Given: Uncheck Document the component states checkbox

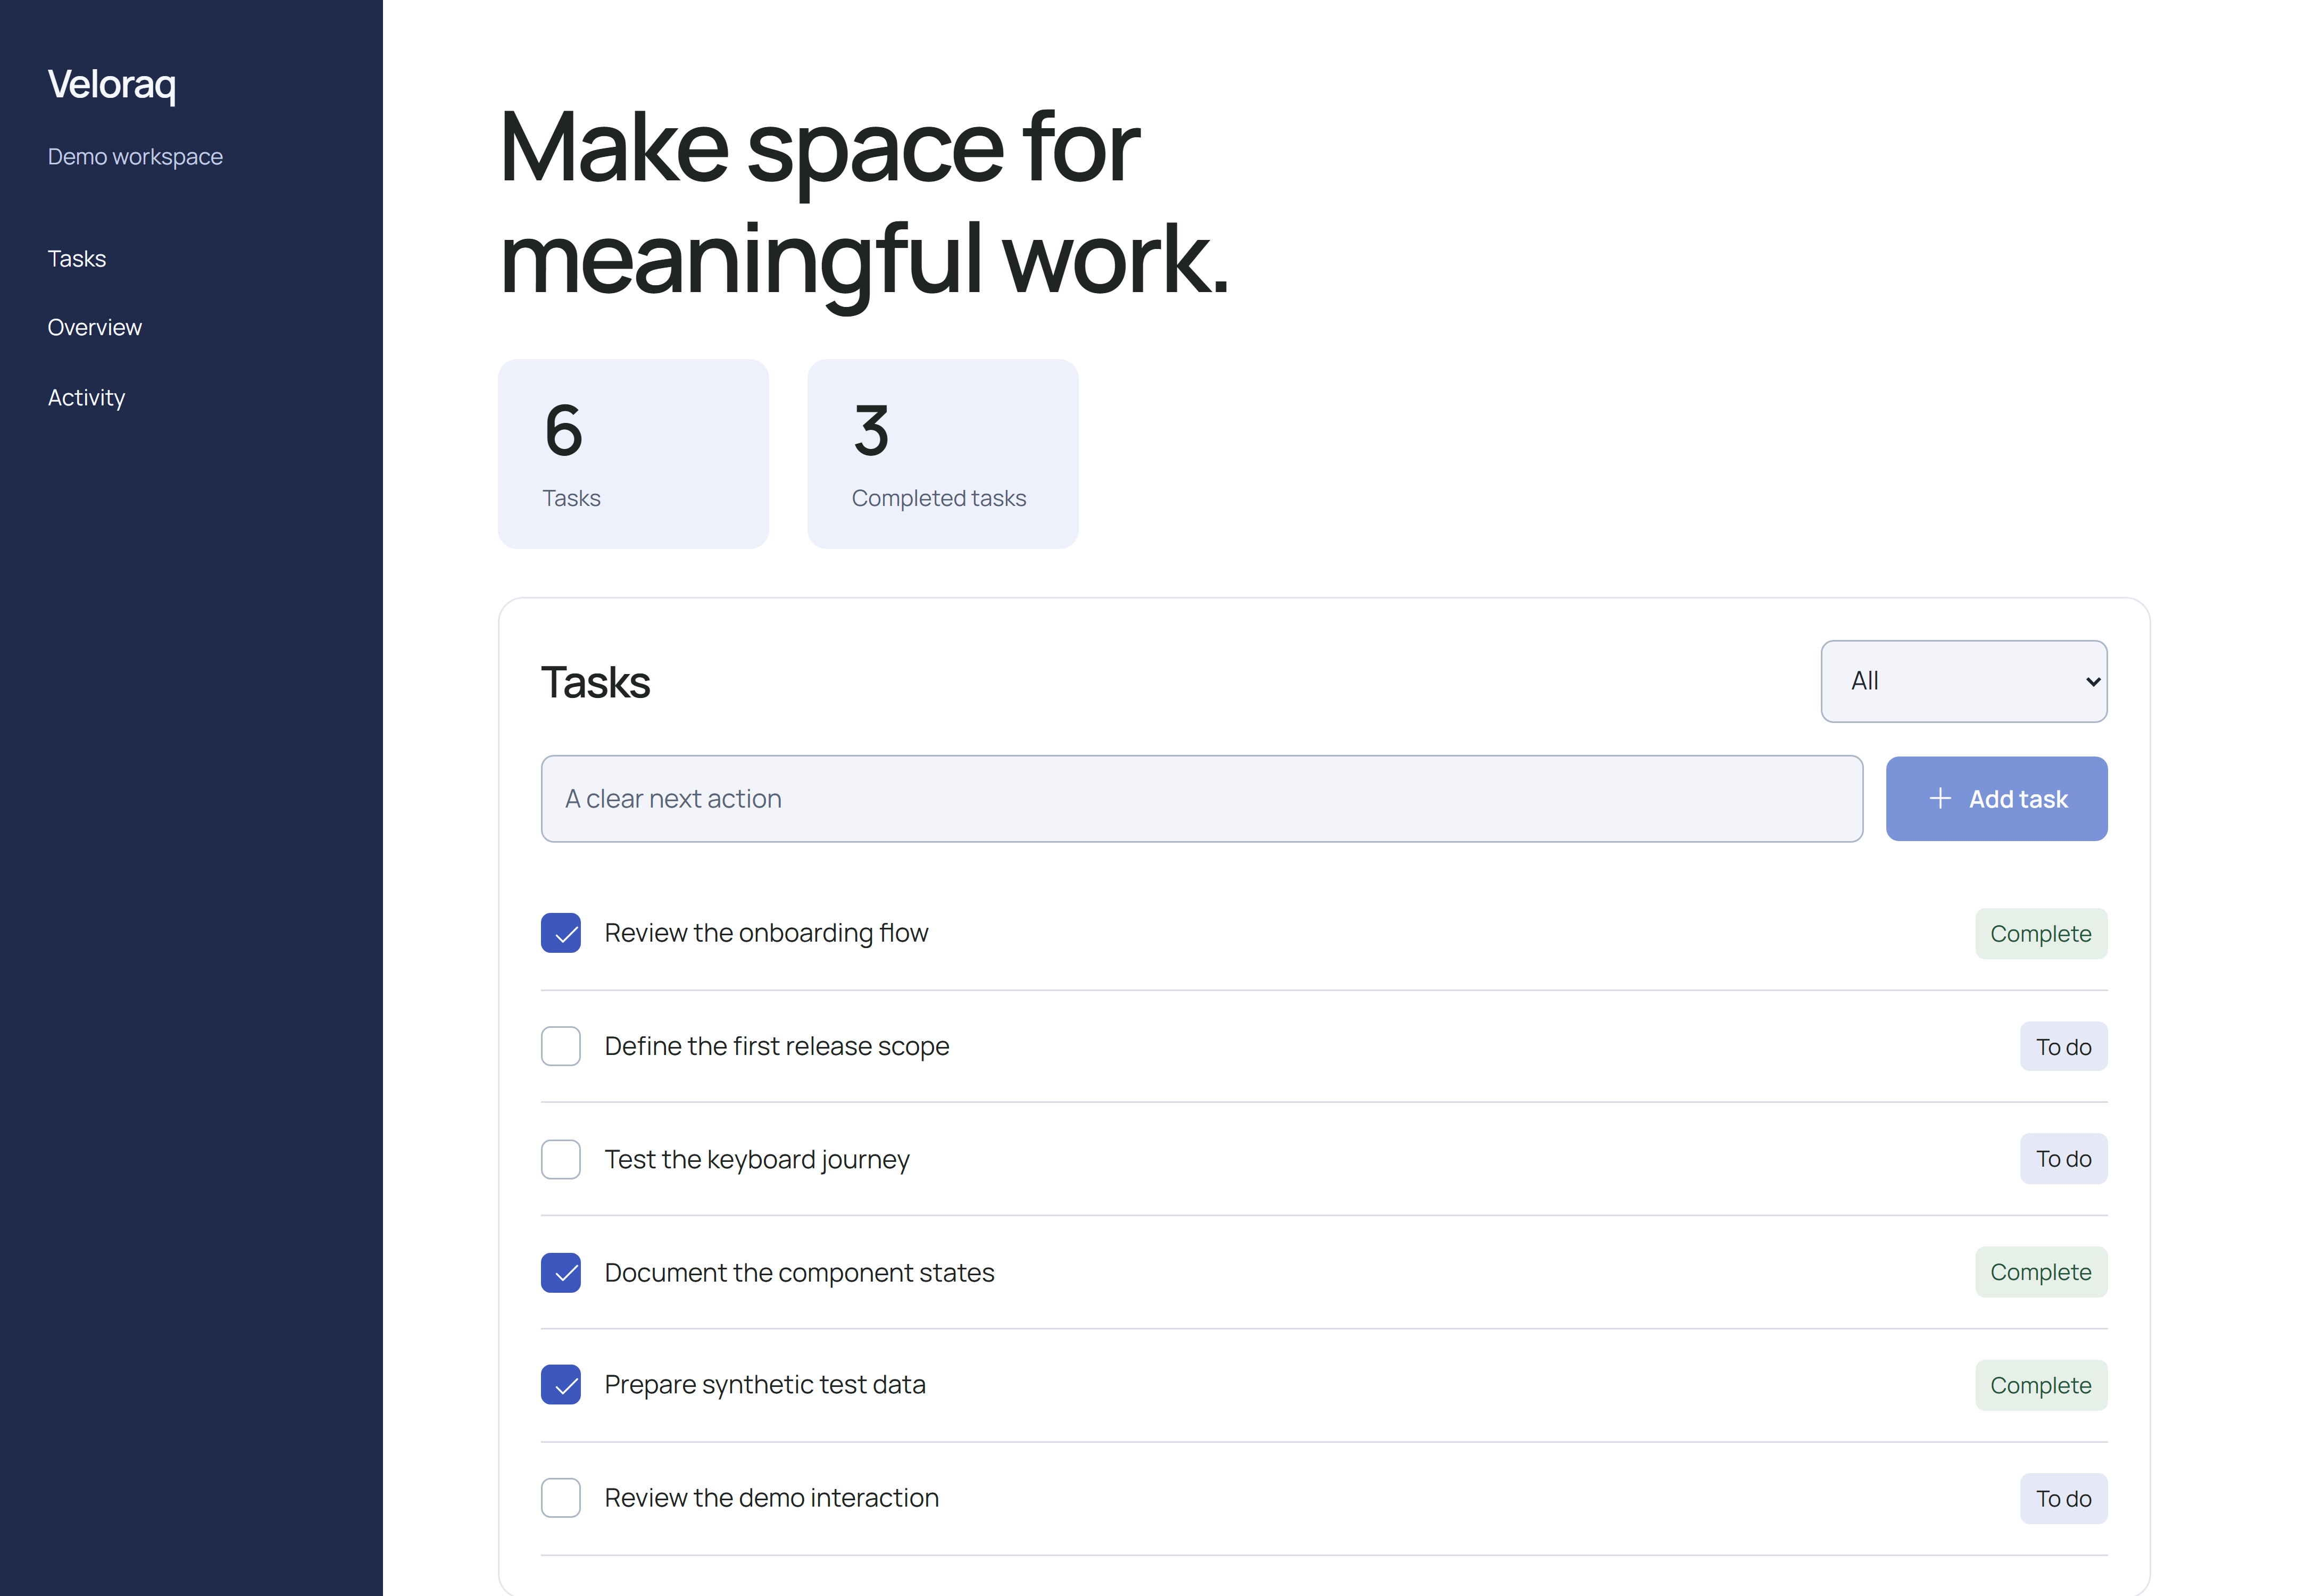Looking at the screenshot, I should [560, 1272].
